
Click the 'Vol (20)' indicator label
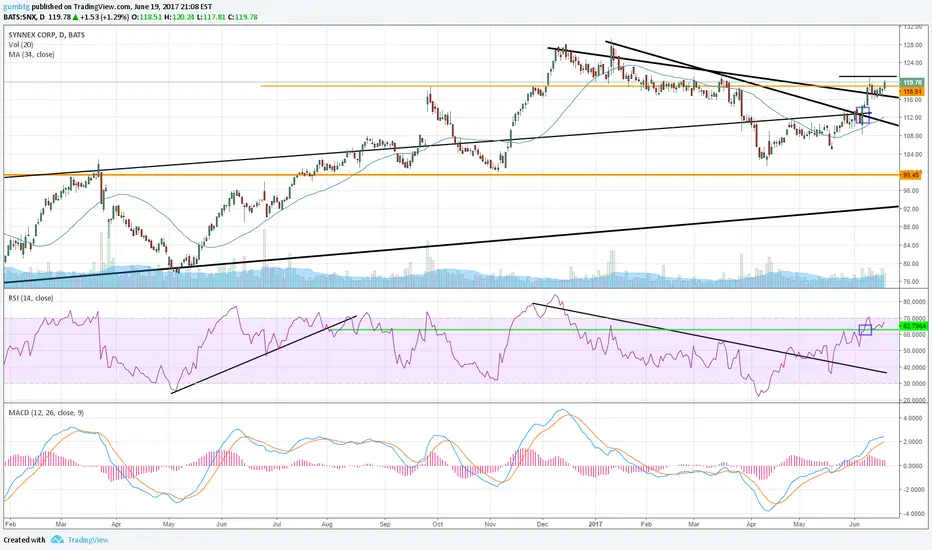pos(21,45)
